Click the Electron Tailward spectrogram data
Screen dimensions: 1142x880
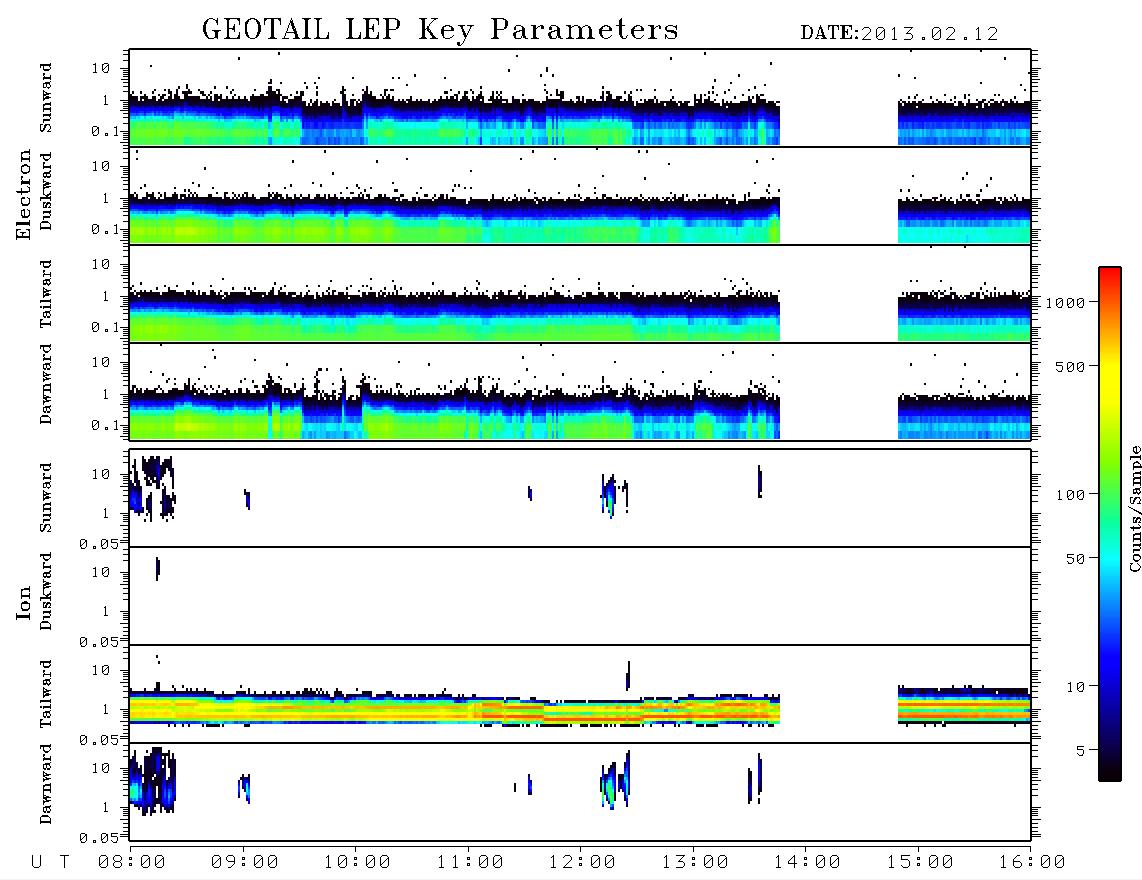454,317
